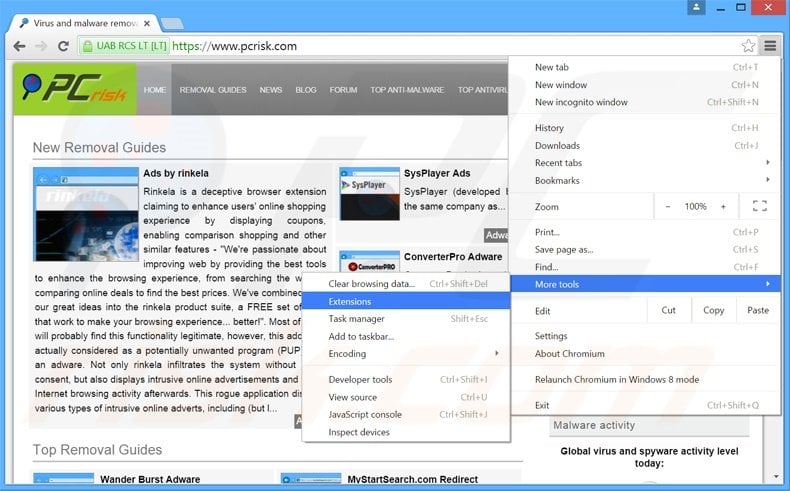Close the Virus and malware removal tab
The image size is (790, 491).
pyautogui.click(x=147, y=23)
